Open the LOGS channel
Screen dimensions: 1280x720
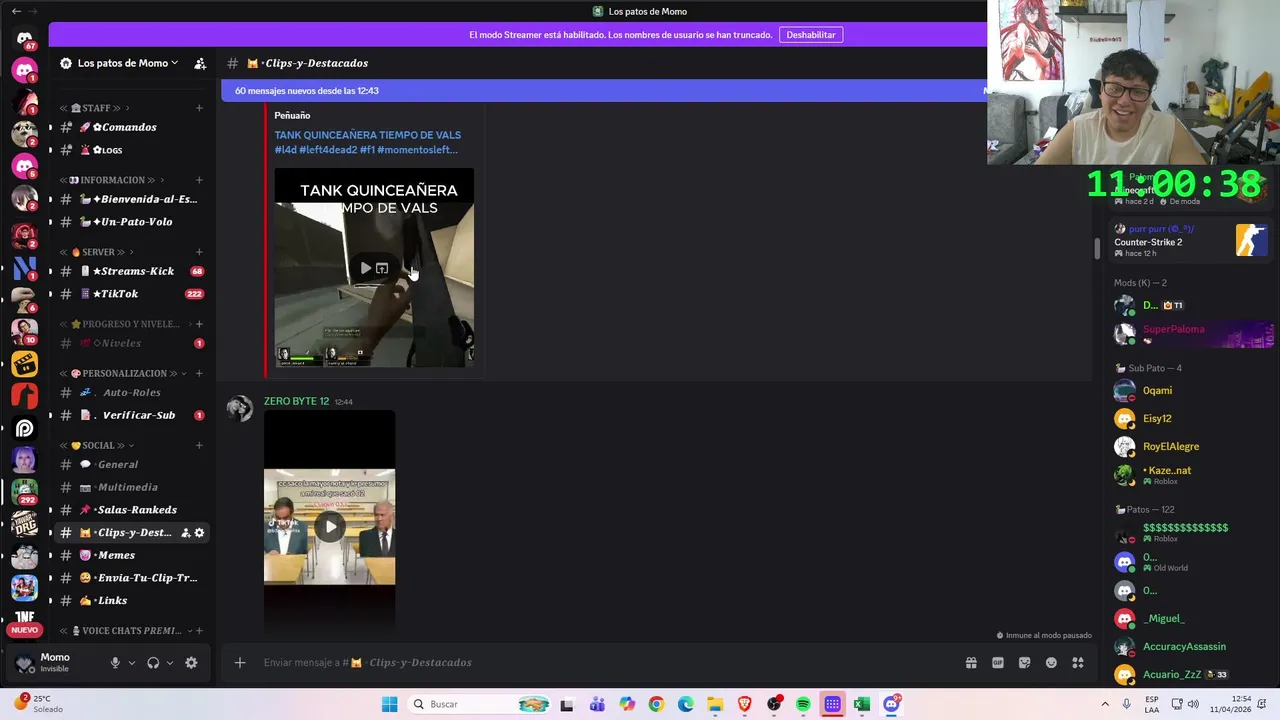(131, 150)
